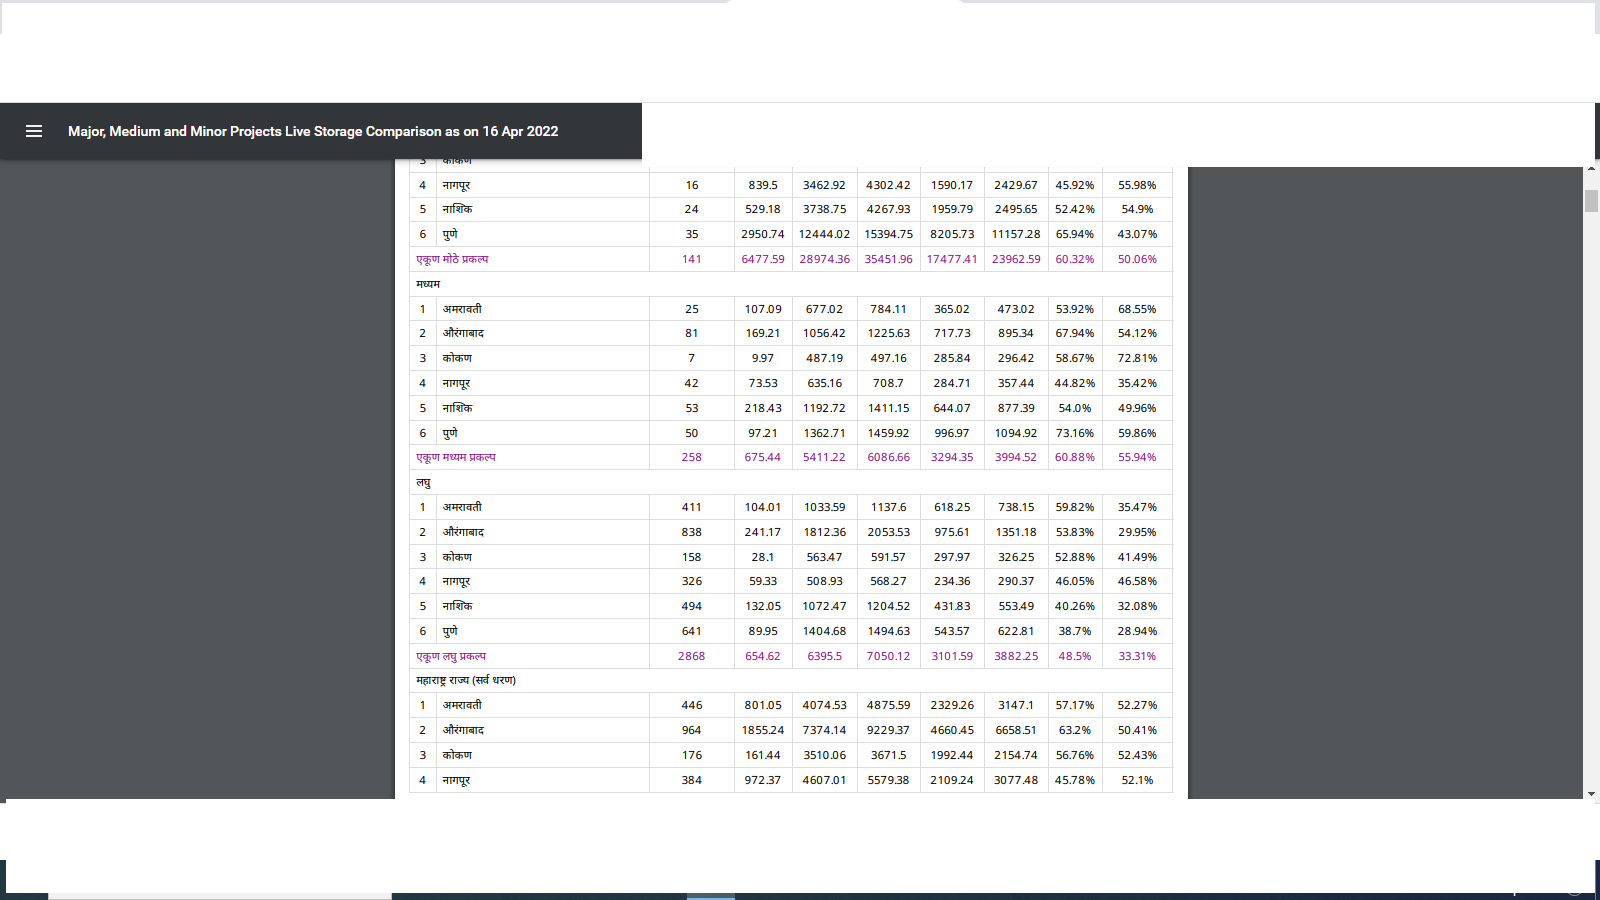Select the 33.31% total cell

pyautogui.click(x=1137, y=656)
